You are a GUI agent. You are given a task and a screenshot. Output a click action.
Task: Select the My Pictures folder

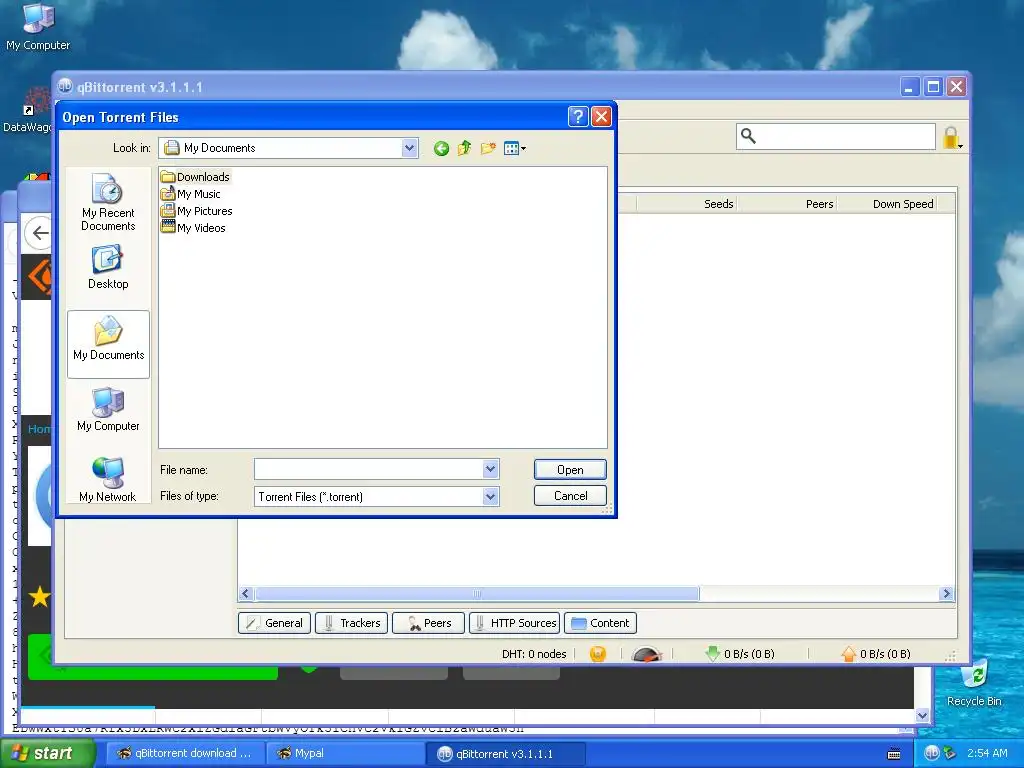click(197, 211)
